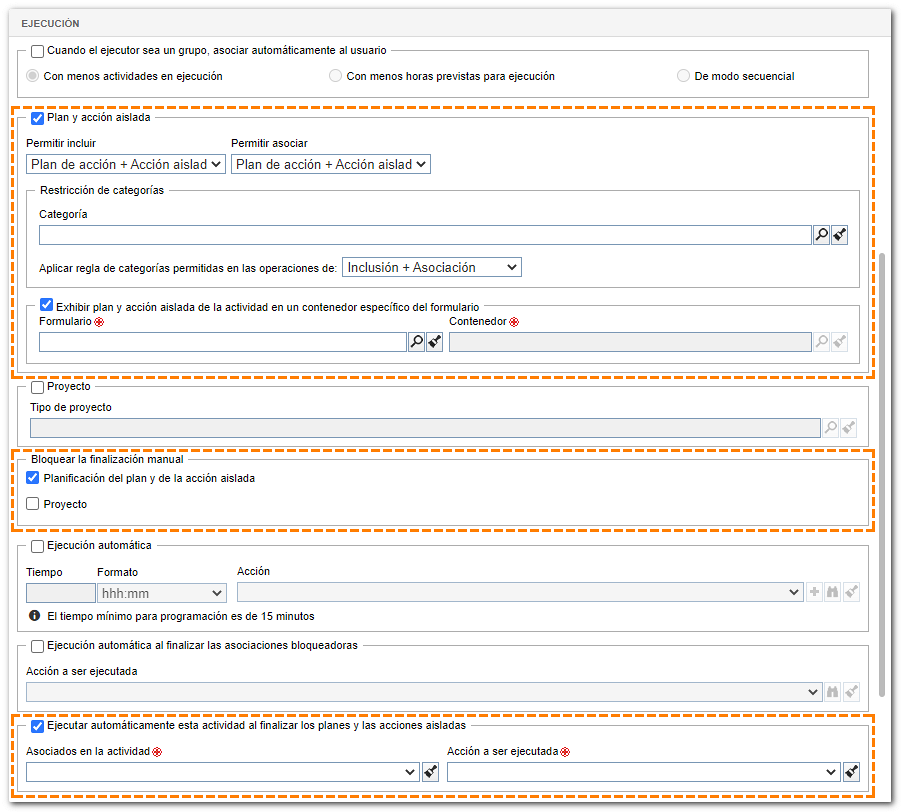Enable the Ejecución automática checkbox
This screenshot has height=812, width=901.
(37, 546)
